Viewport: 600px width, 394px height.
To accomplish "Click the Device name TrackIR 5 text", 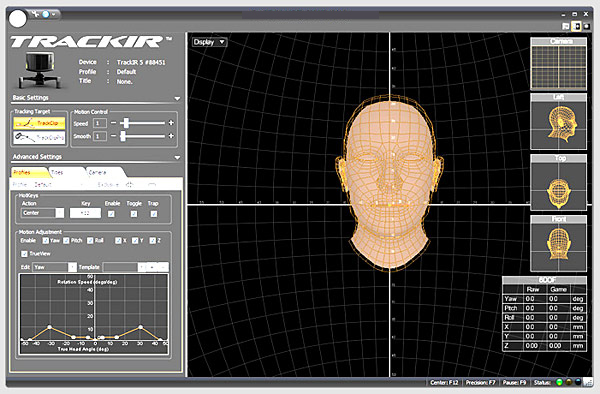I will [141, 62].
